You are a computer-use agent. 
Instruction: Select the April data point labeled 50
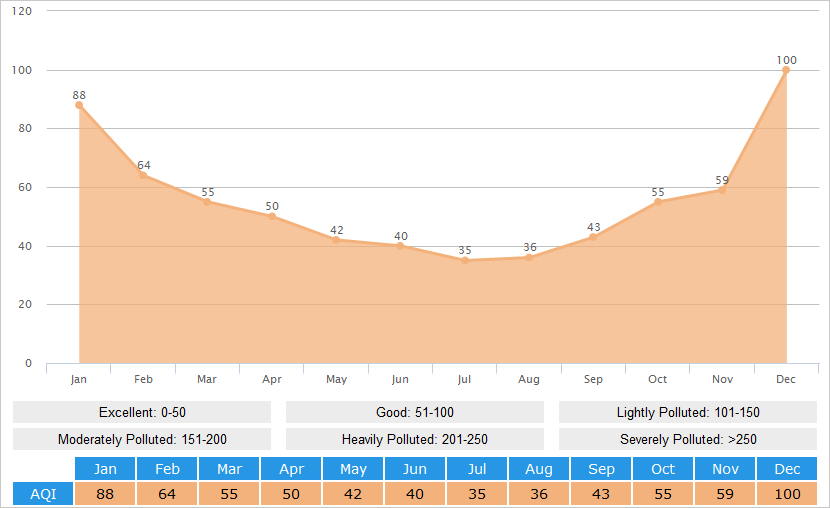pos(272,216)
